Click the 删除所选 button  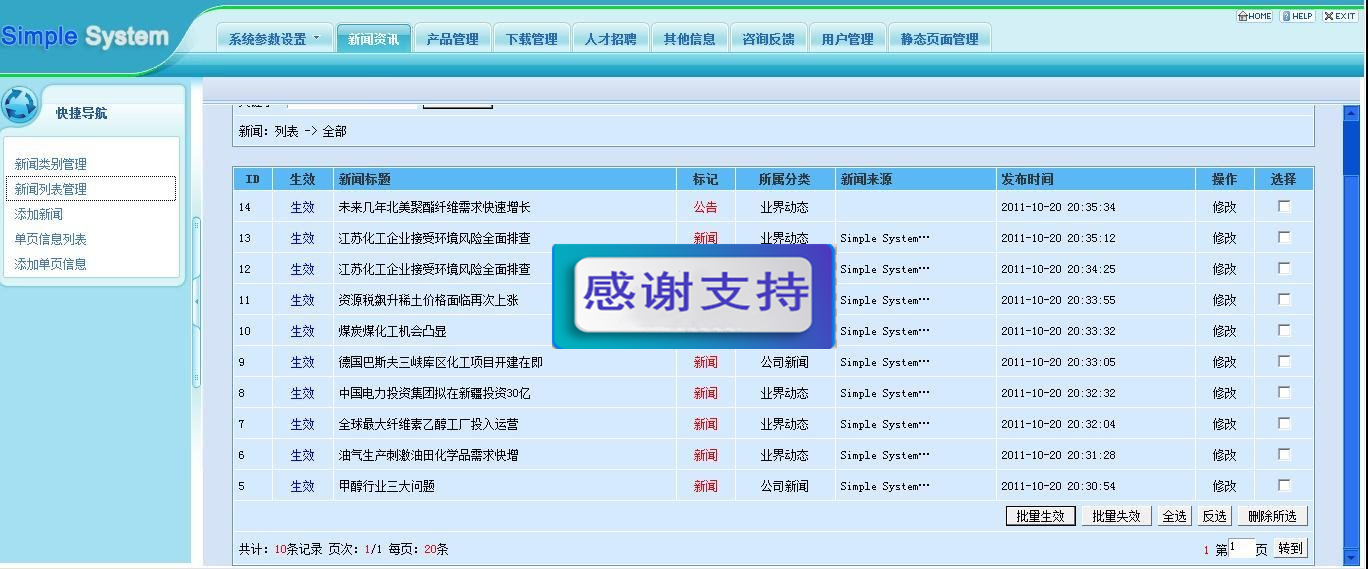1272,516
